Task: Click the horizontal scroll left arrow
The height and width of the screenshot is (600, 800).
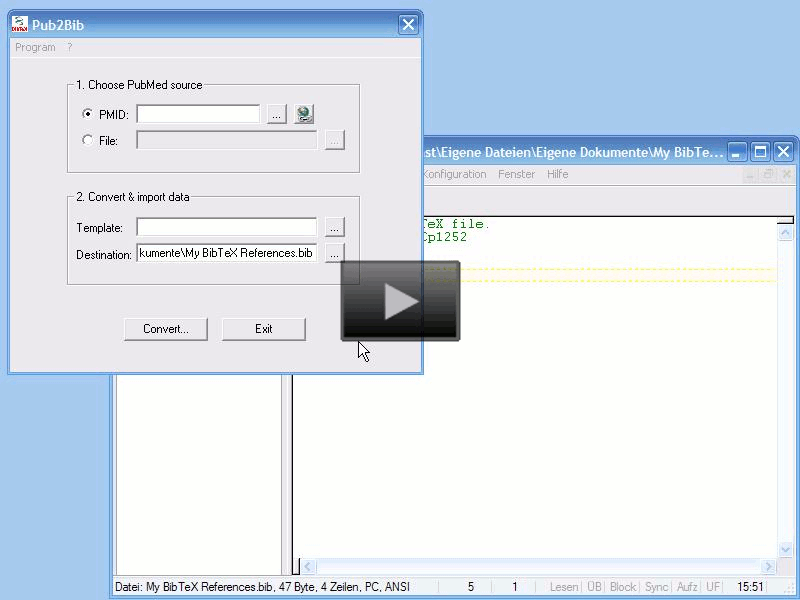Action: [308, 567]
